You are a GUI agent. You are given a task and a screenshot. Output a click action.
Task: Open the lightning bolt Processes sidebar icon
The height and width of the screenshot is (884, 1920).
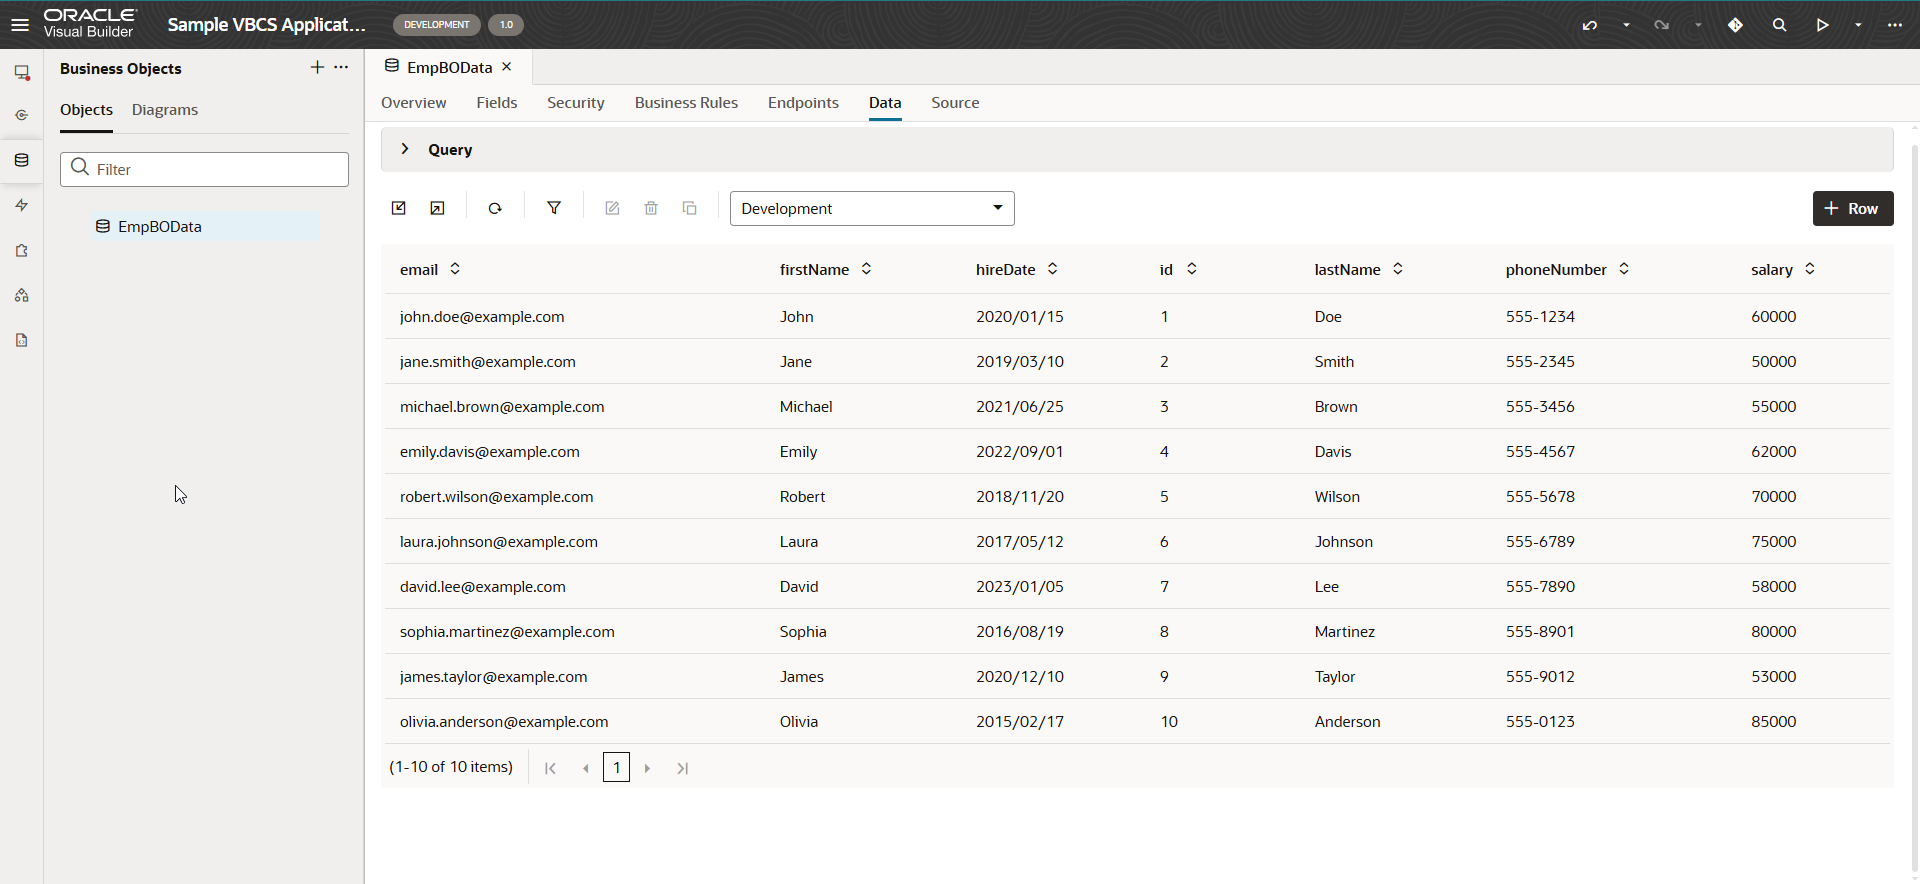click(x=22, y=205)
